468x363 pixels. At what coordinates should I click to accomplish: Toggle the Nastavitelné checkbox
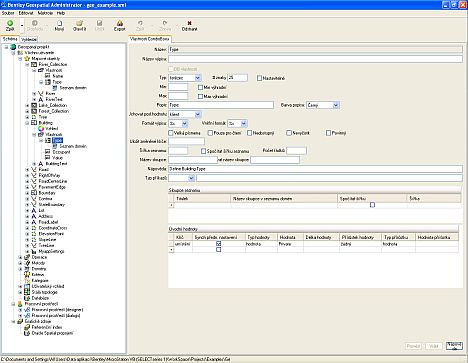(259, 78)
